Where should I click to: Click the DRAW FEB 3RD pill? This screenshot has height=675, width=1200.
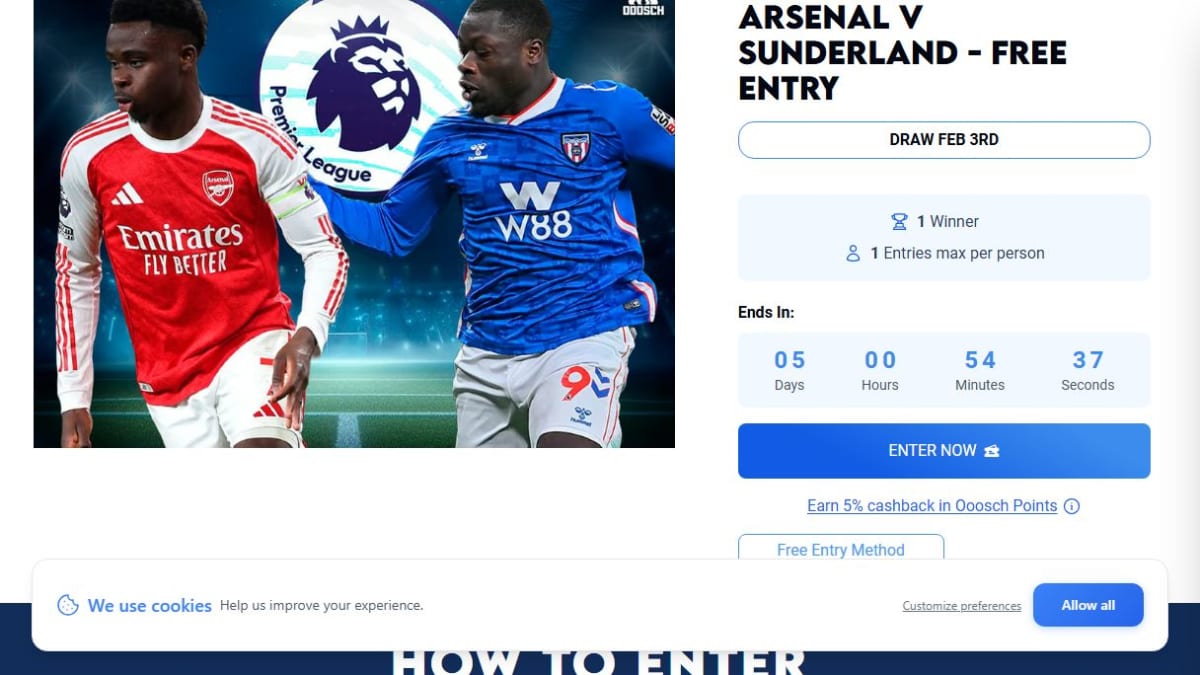pyautogui.click(x=944, y=140)
